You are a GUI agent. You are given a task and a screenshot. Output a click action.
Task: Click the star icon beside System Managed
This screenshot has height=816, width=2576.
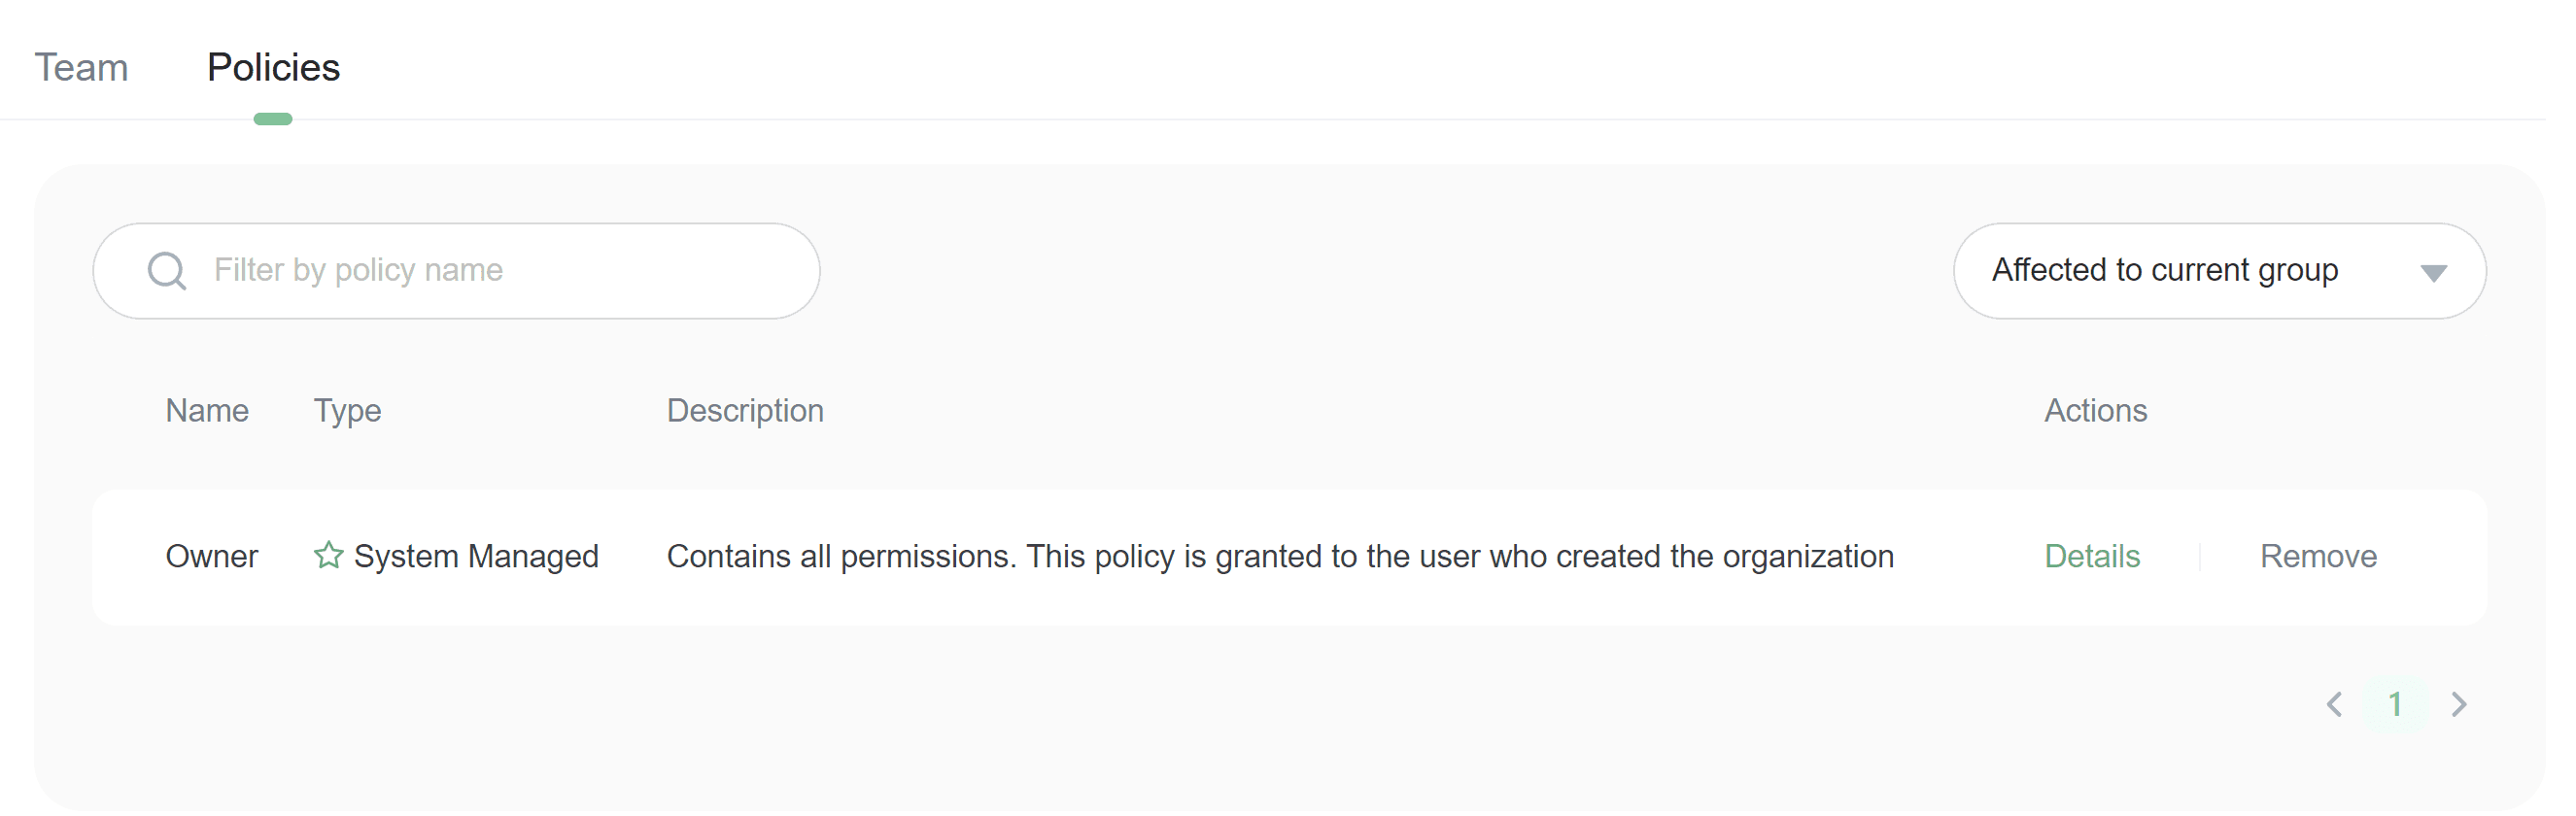tap(328, 555)
